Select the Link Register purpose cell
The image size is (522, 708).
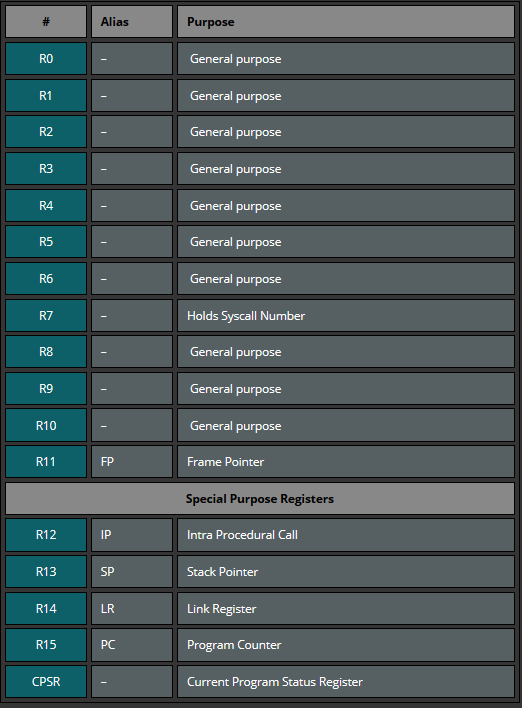pos(346,609)
